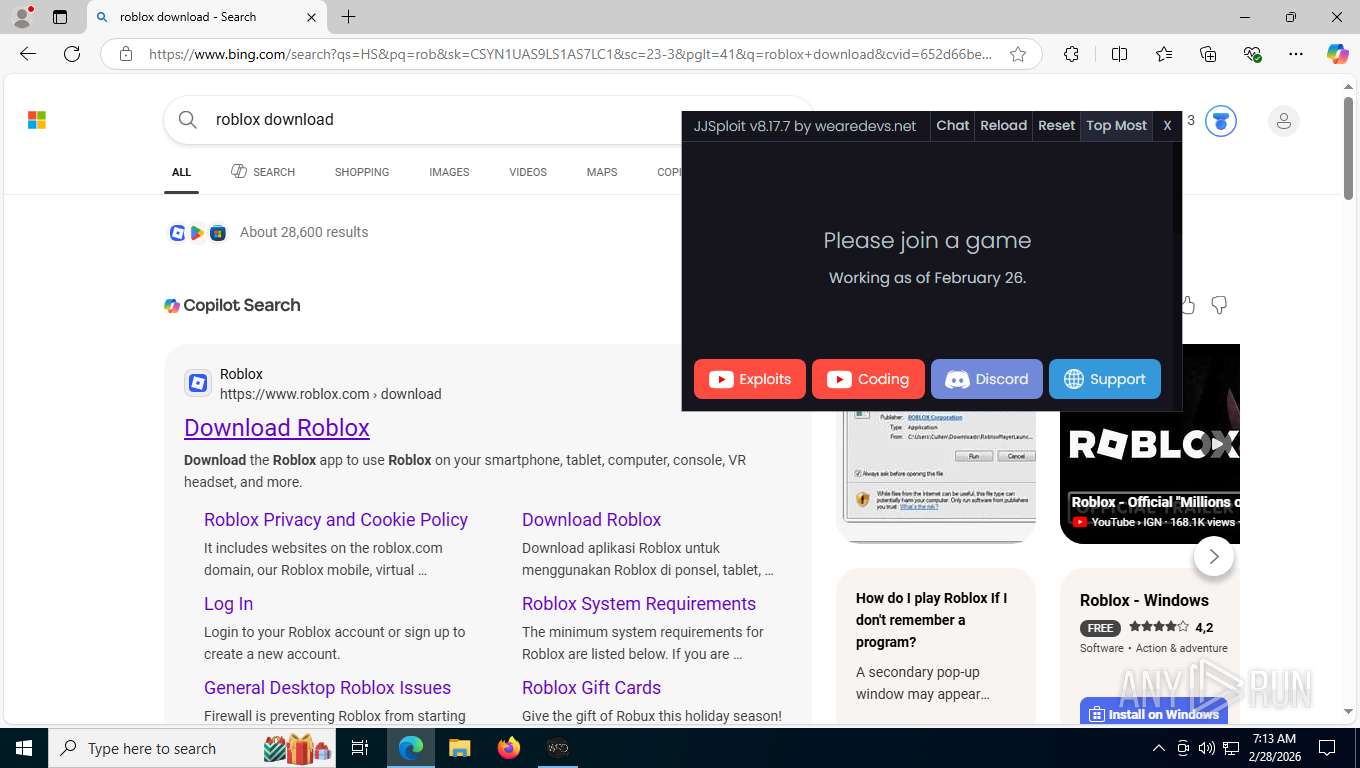Screen dimensions: 1360x768
Task: Close JJSploit with the X button
Action: [1167, 125]
